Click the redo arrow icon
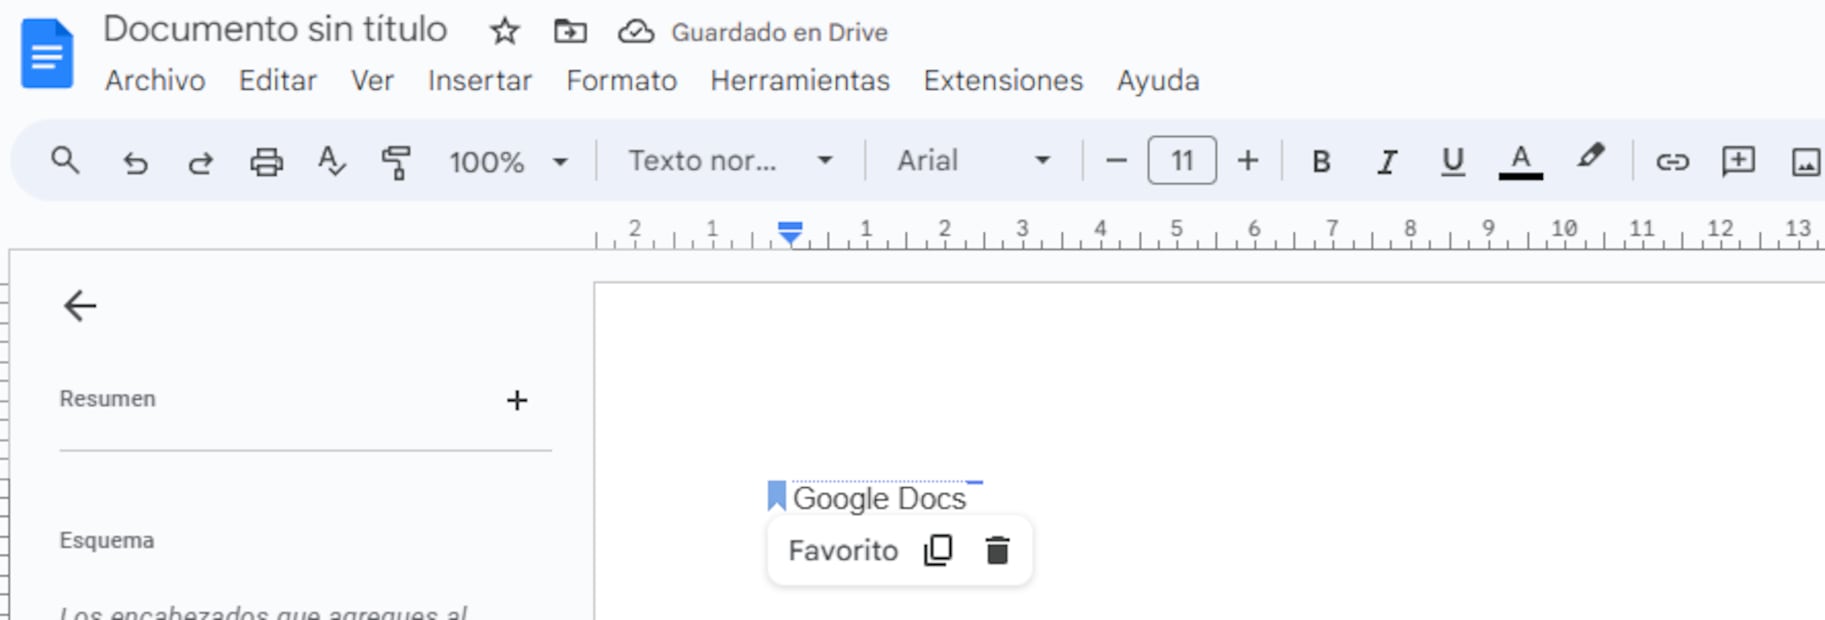This screenshot has height=620, width=1825. (200, 162)
